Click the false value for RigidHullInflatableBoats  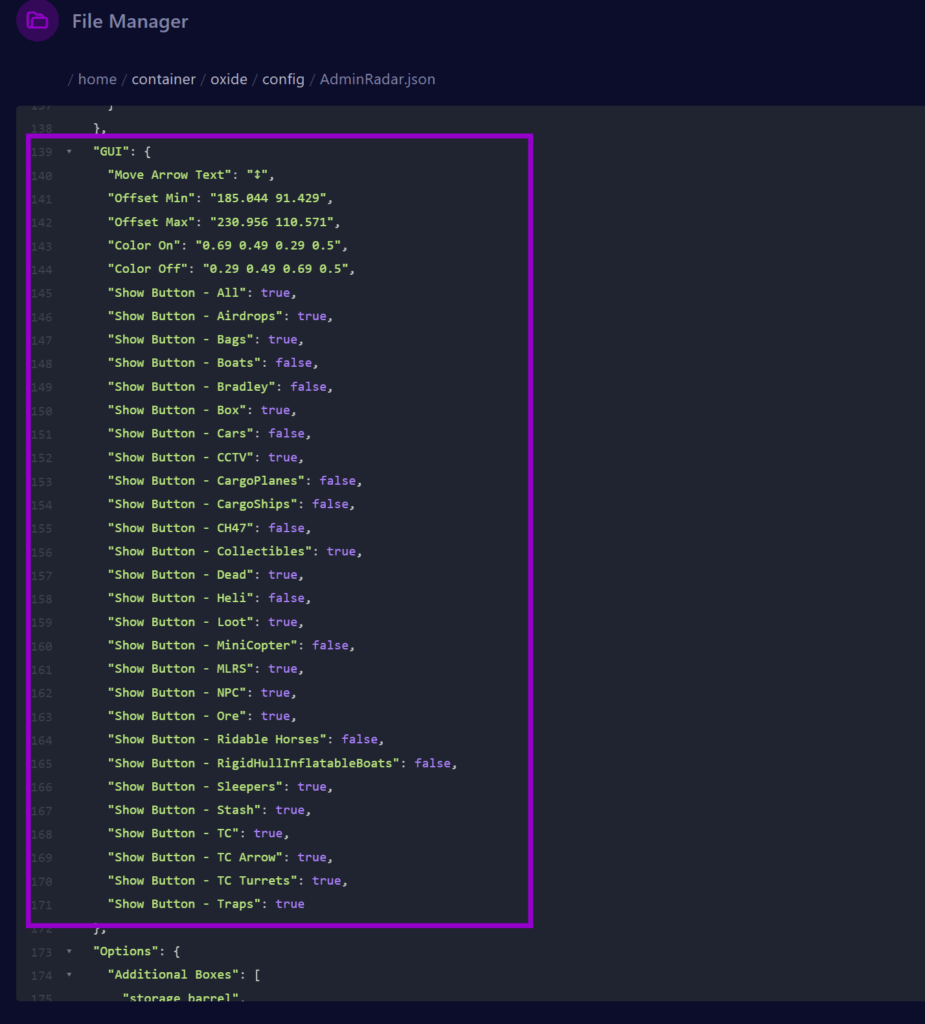point(432,763)
